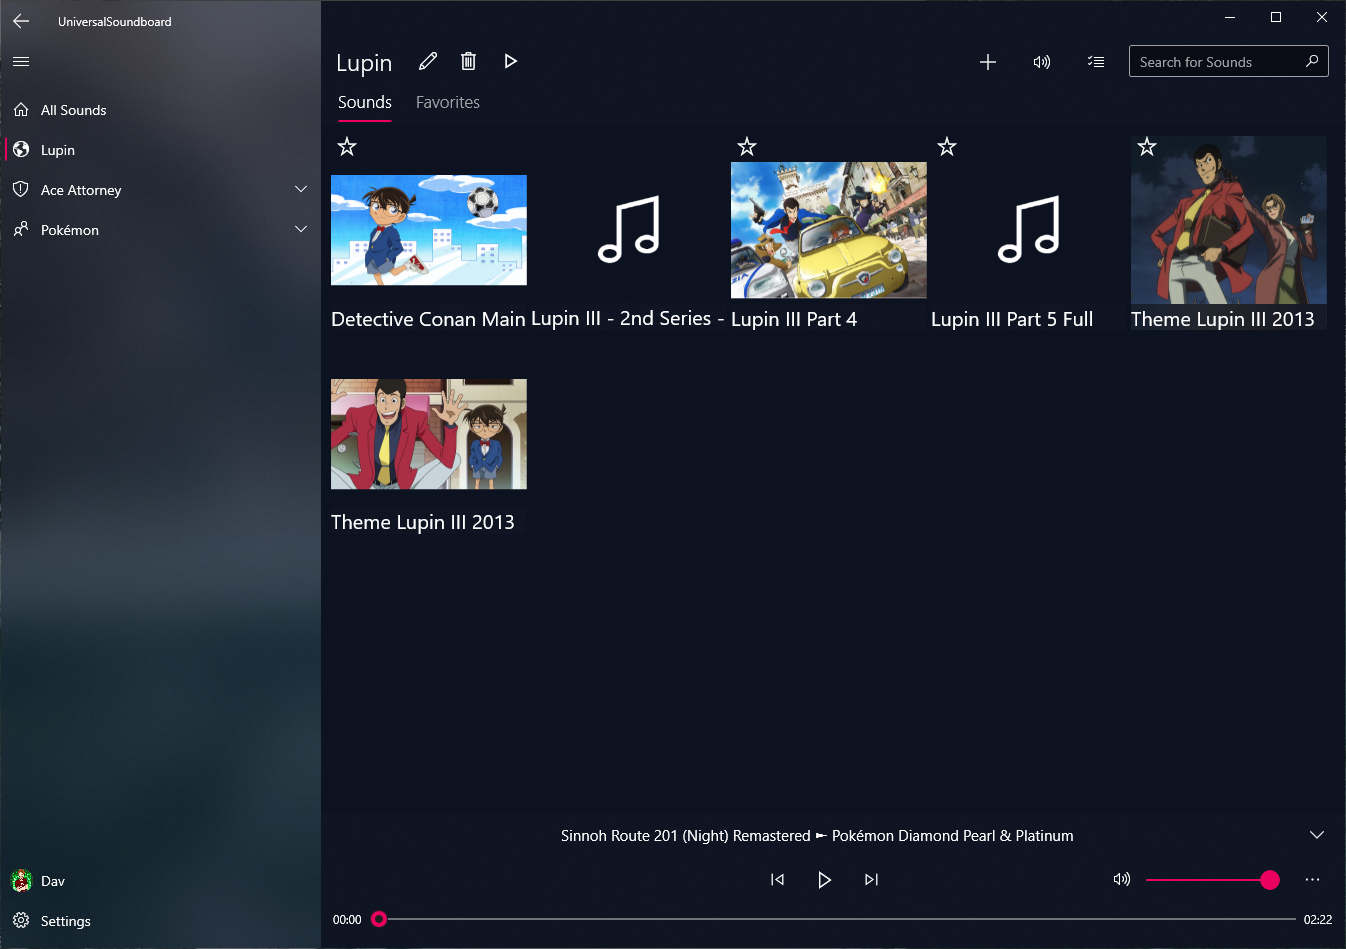Image resolution: width=1346 pixels, height=949 pixels.
Task: Open All Sounds in sidebar
Action: (x=160, y=110)
